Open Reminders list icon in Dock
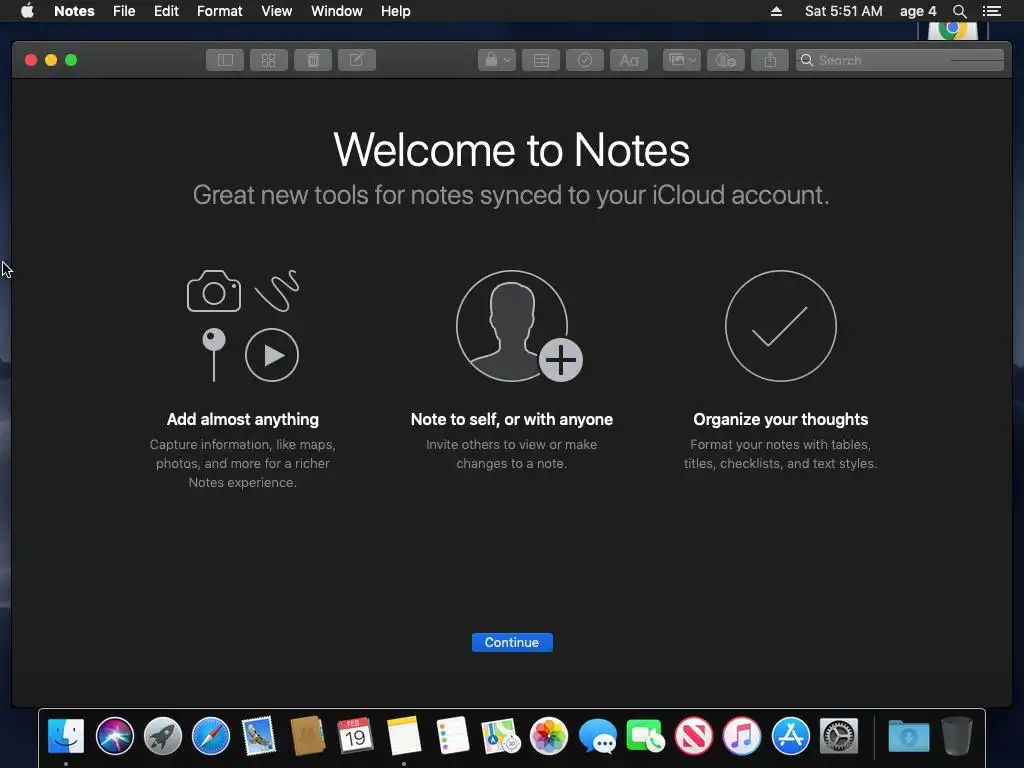Viewport: 1024px width, 768px height. [452, 736]
